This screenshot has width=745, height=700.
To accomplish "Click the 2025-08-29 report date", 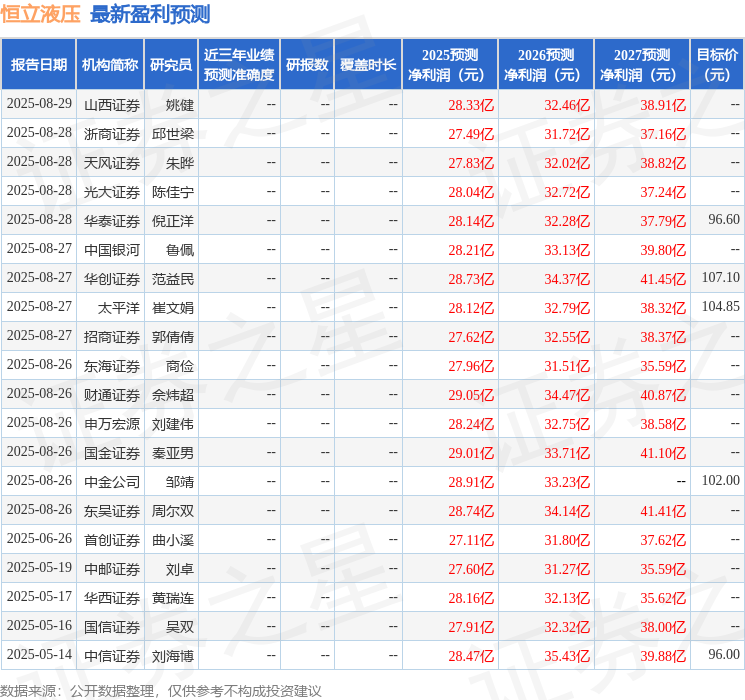I will (39, 103).
